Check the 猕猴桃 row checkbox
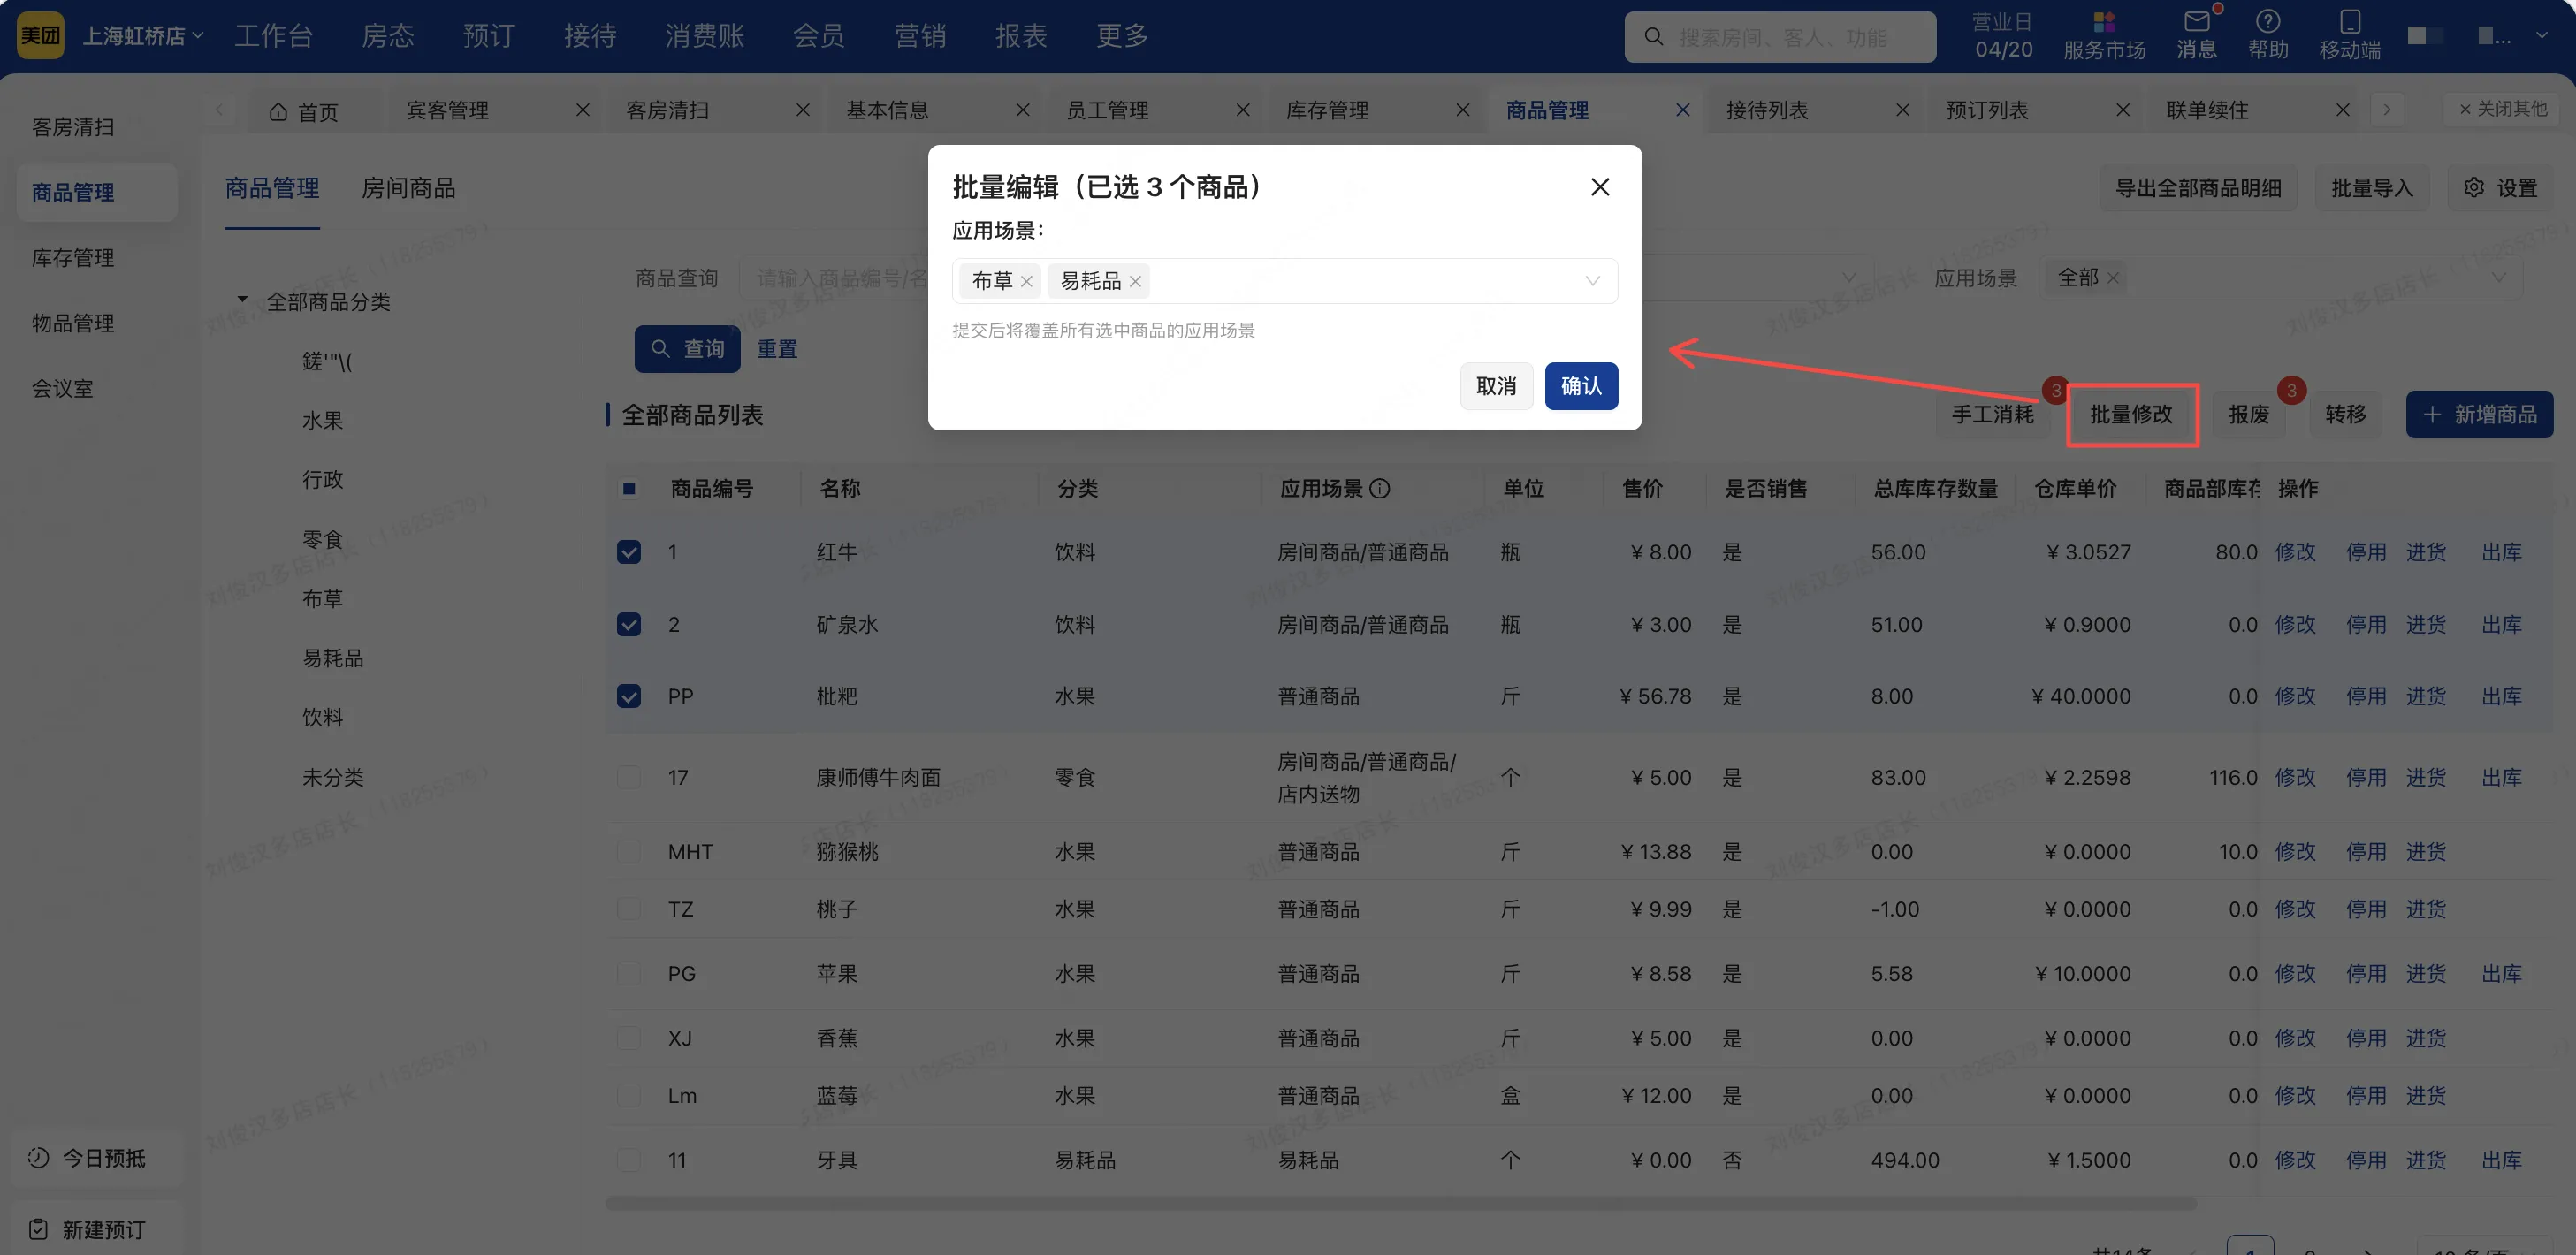This screenshot has width=2576, height=1255. pos(629,852)
